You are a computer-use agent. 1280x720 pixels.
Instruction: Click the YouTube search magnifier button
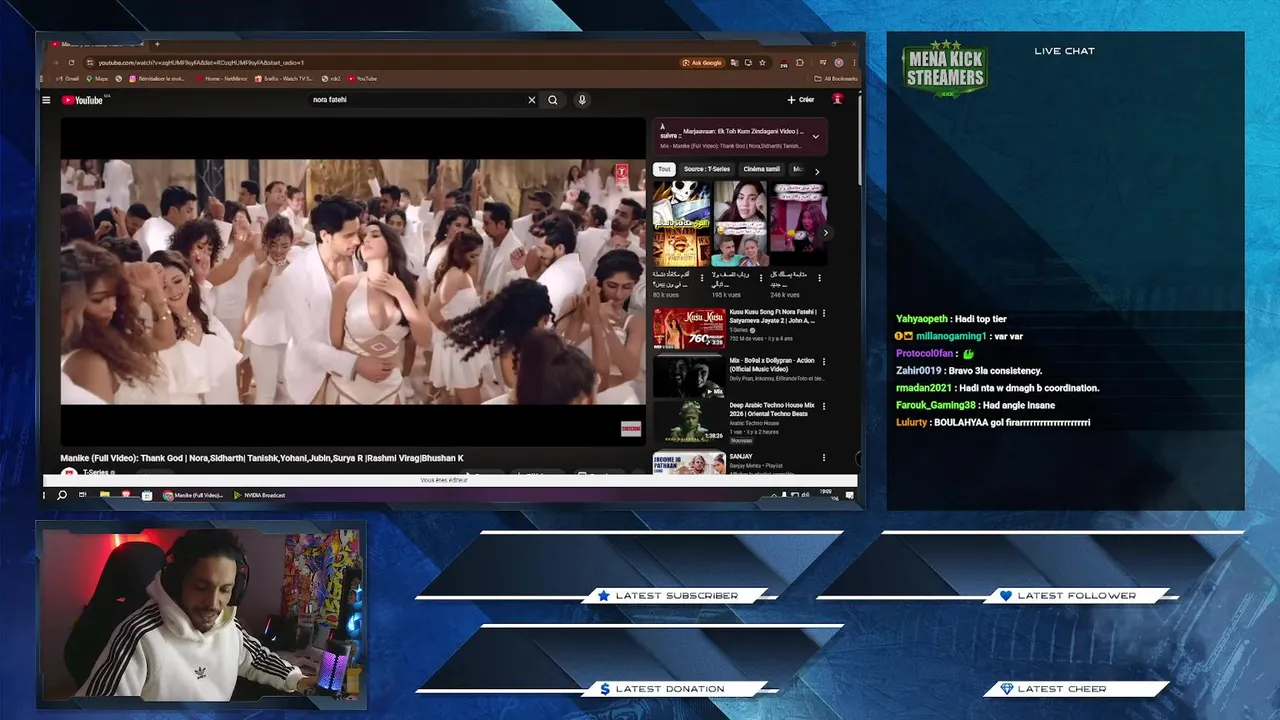pos(553,100)
